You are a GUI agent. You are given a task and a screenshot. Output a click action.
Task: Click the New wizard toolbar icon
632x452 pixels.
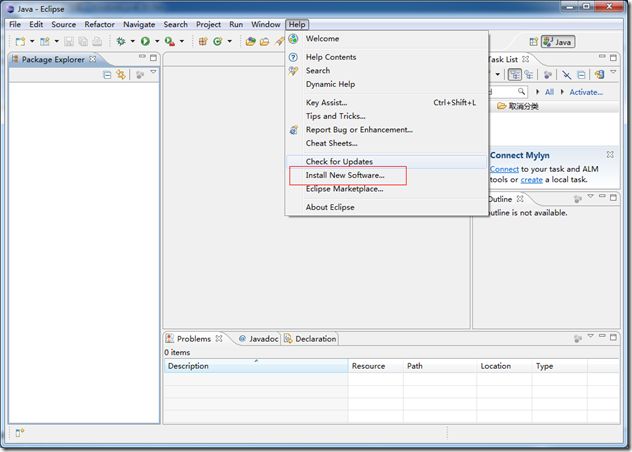(20, 41)
